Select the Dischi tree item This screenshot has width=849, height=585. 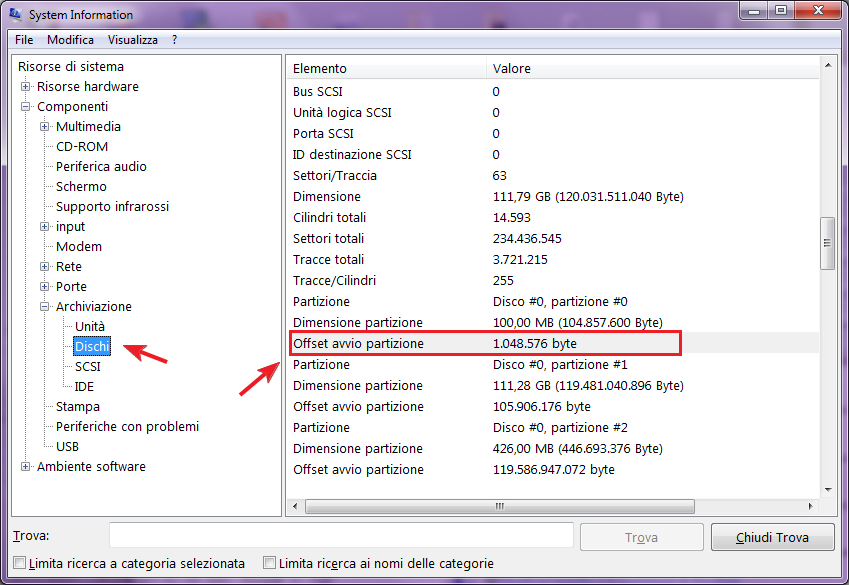(x=92, y=347)
